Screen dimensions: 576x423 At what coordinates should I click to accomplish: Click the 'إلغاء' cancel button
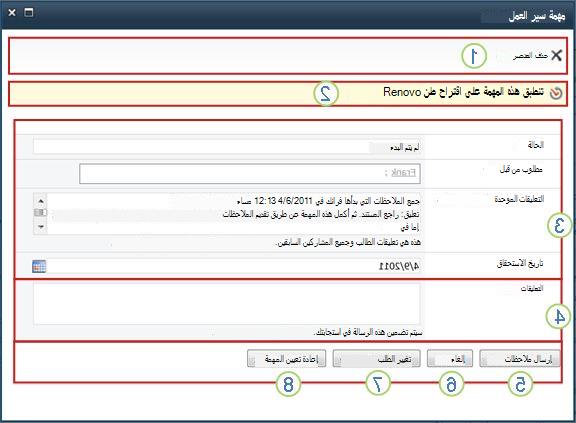pos(450,358)
